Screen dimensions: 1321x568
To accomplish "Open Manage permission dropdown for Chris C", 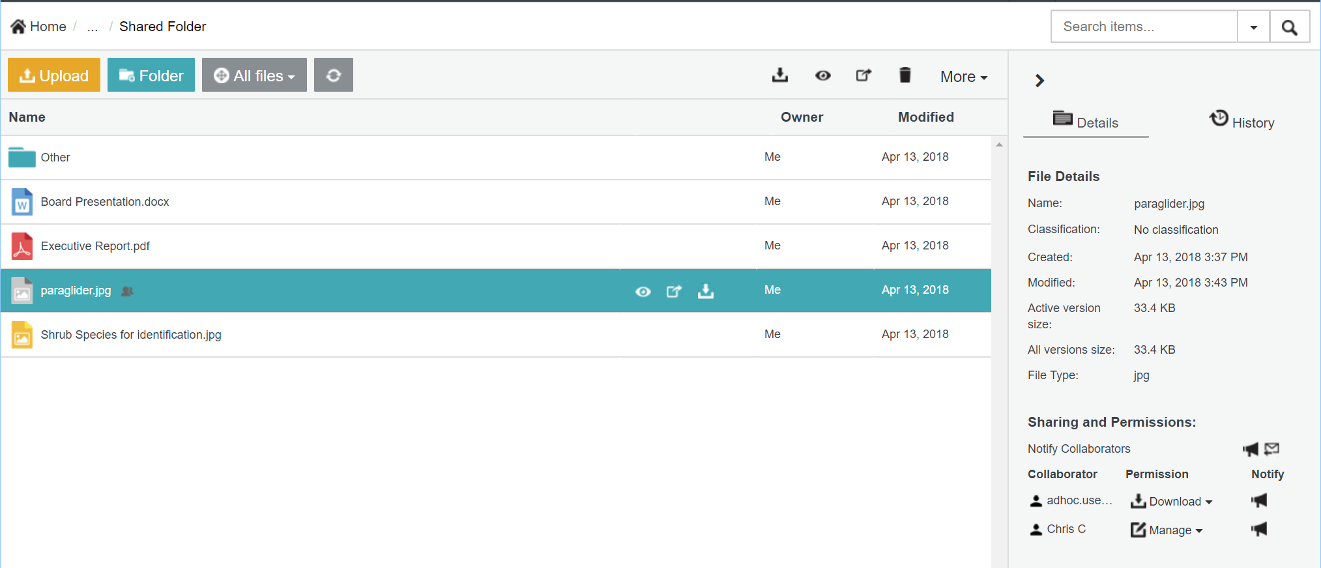I will pyautogui.click(x=1167, y=530).
